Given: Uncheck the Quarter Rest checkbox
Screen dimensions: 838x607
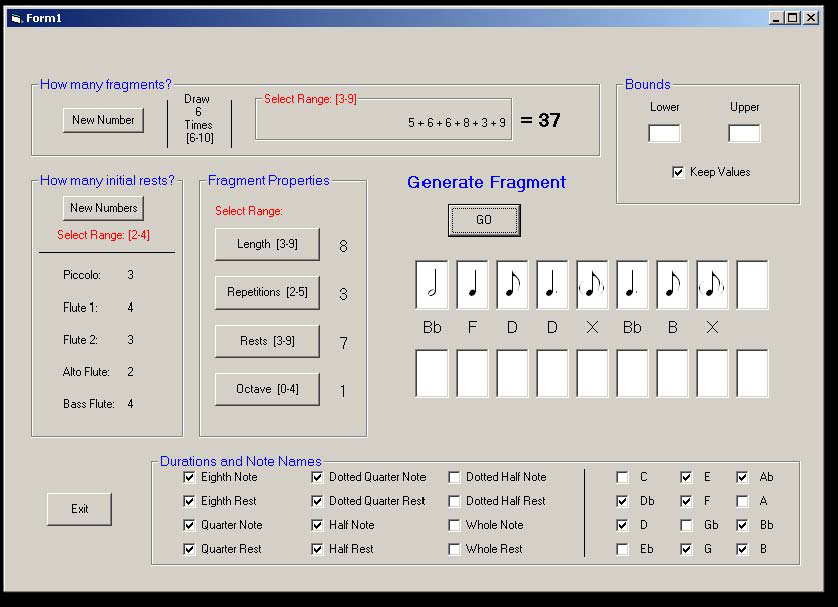Looking at the screenshot, I should click(x=189, y=549).
